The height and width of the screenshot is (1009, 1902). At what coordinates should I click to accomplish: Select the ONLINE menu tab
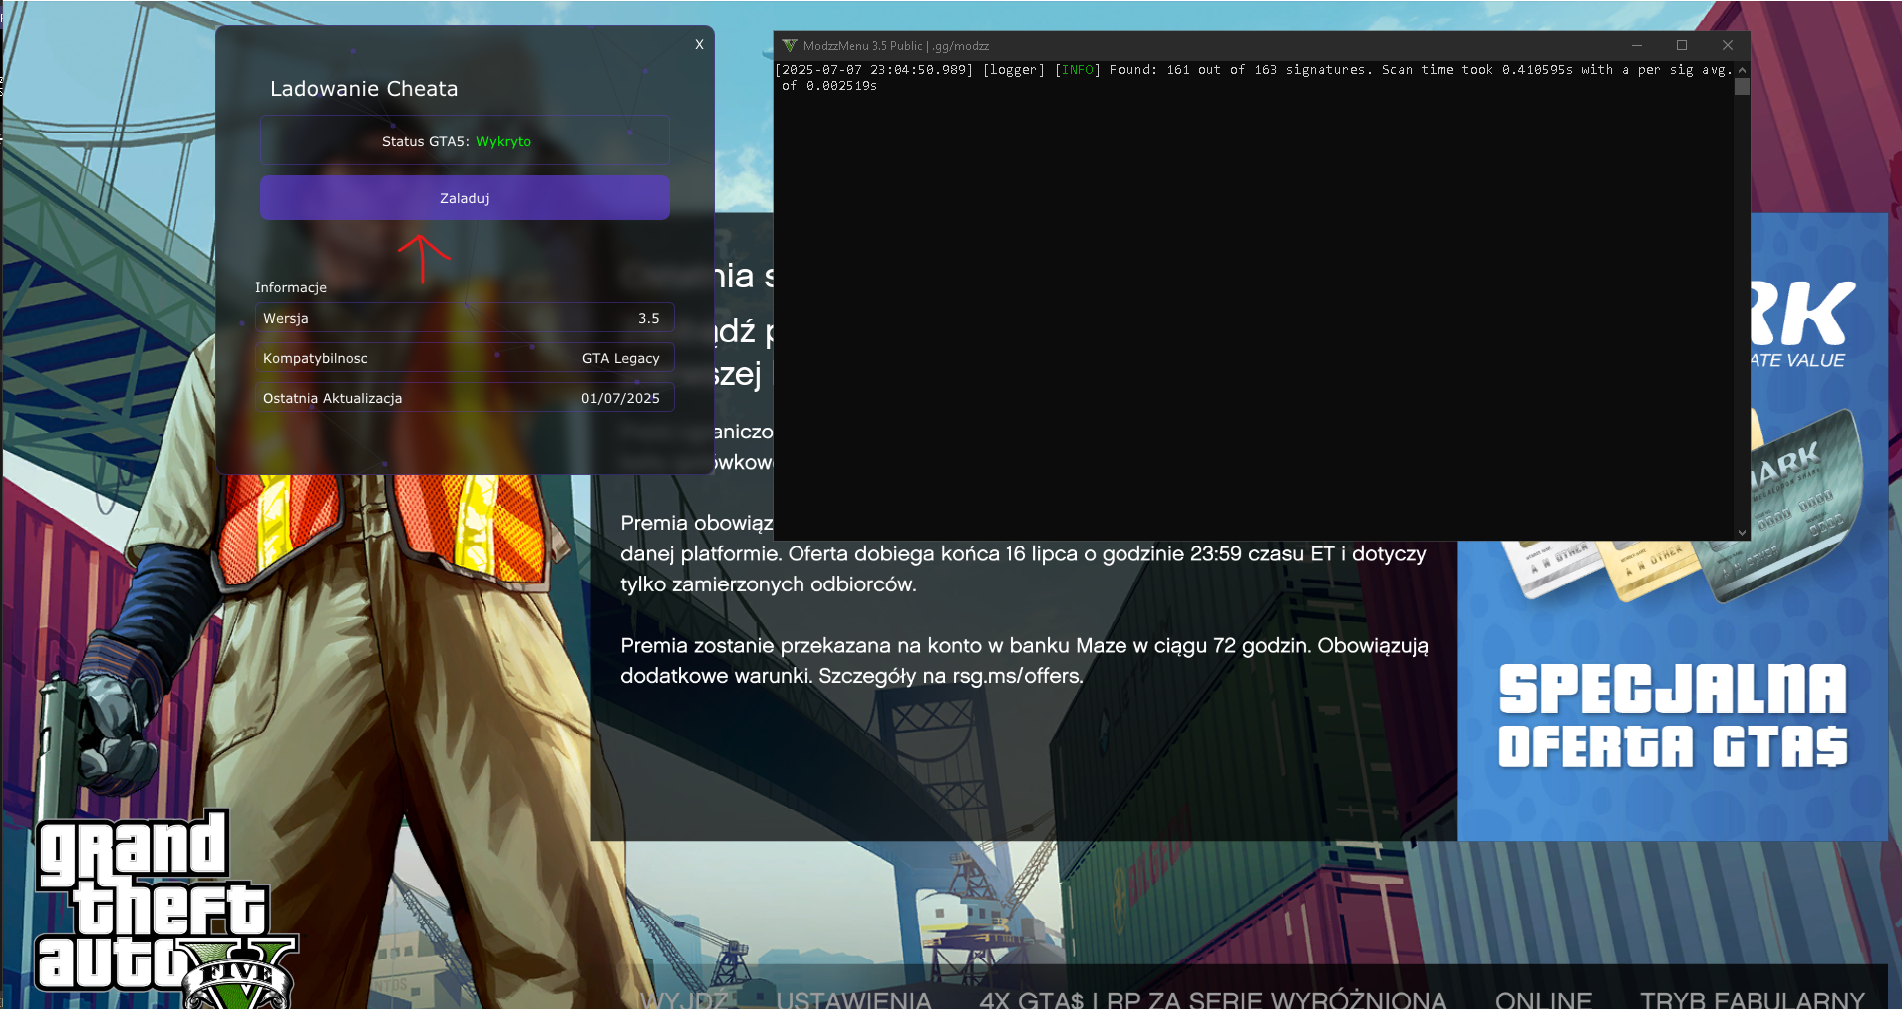pos(1543,999)
